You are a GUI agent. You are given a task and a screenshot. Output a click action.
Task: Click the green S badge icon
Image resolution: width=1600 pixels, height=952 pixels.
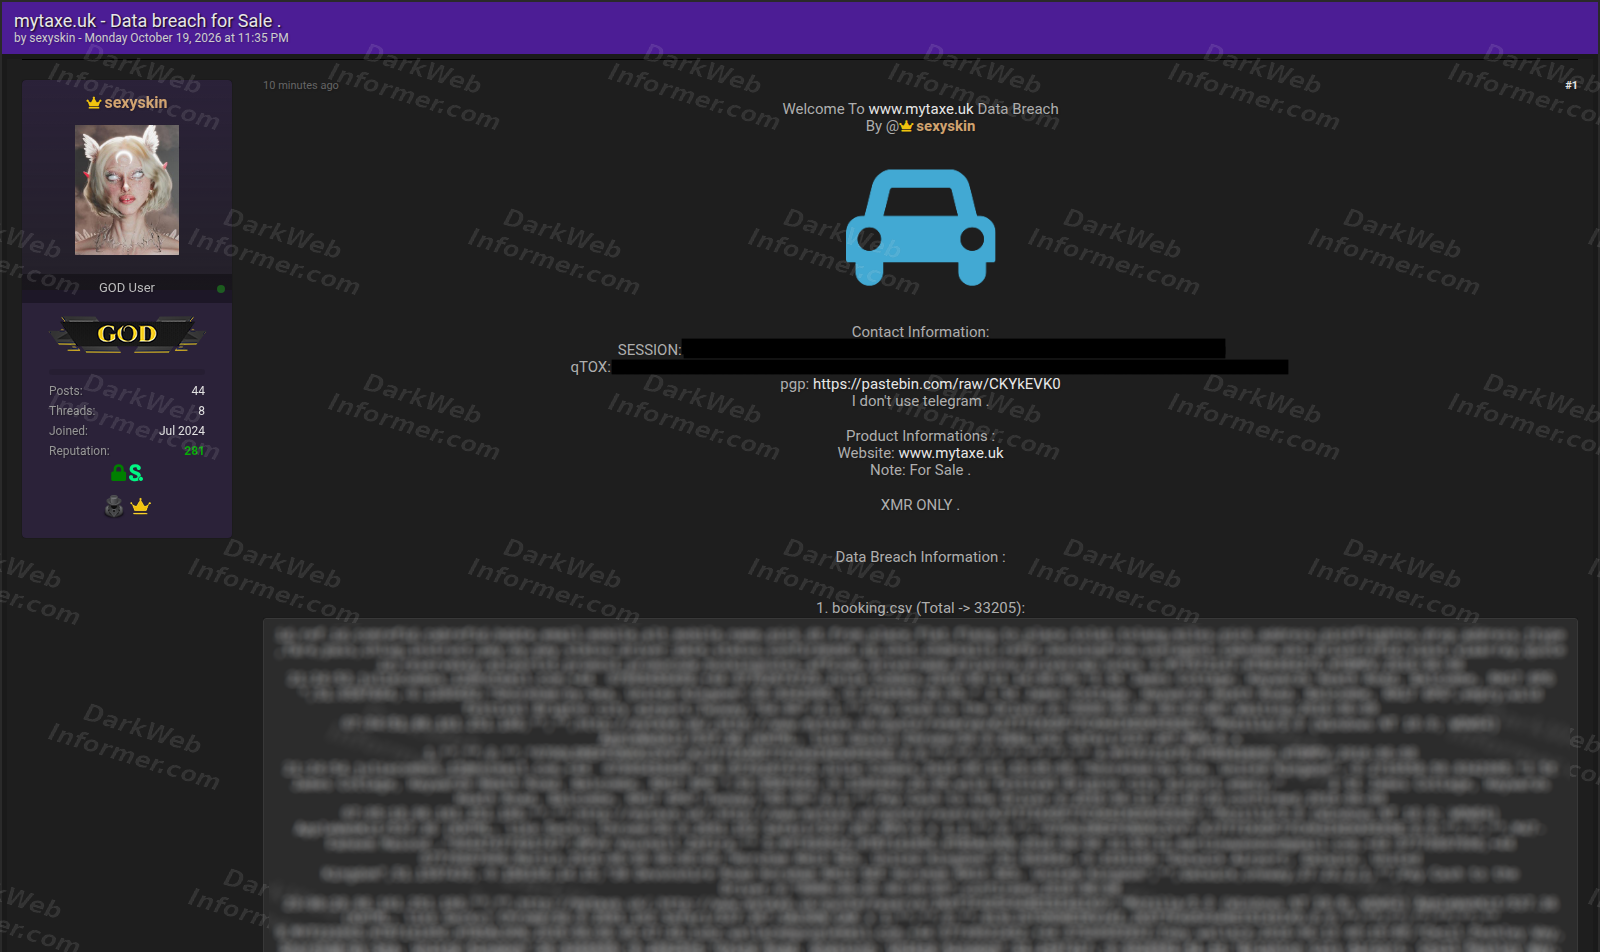pyautogui.click(x=136, y=473)
